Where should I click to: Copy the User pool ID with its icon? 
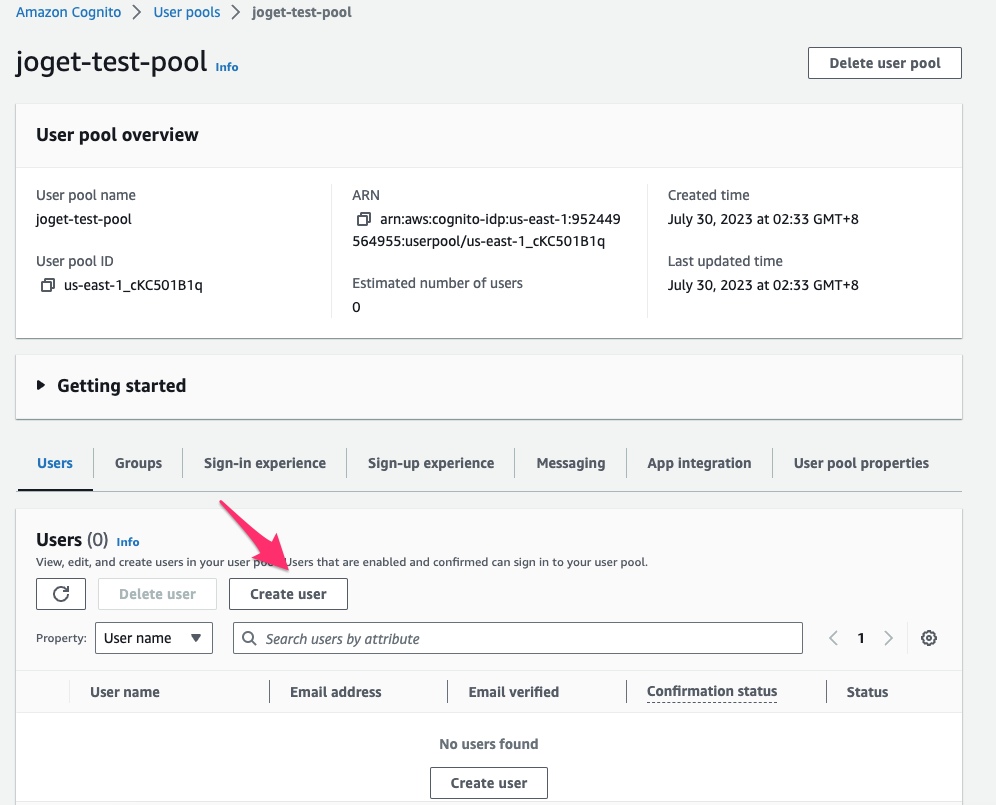tap(48, 285)
